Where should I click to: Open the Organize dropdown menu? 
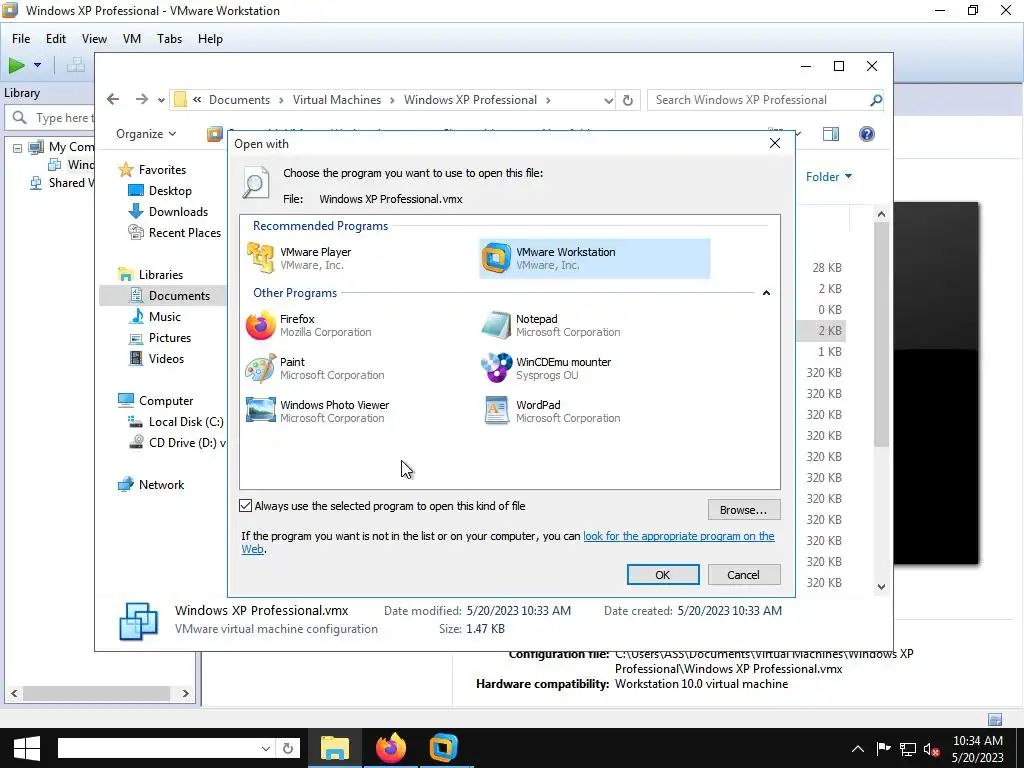coord(146,134)
